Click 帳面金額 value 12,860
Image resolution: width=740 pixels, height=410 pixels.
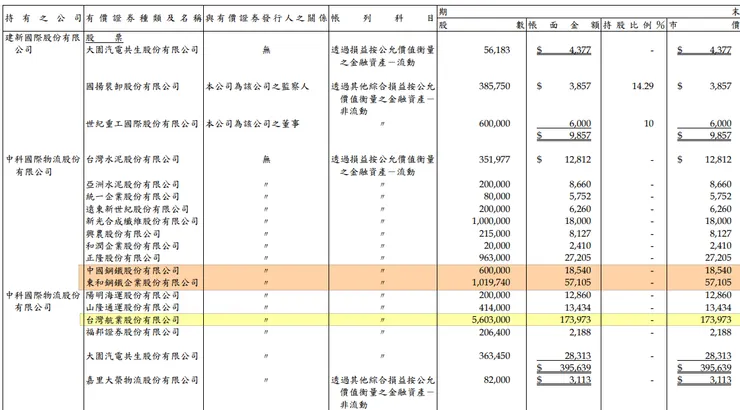pos(578,296)
